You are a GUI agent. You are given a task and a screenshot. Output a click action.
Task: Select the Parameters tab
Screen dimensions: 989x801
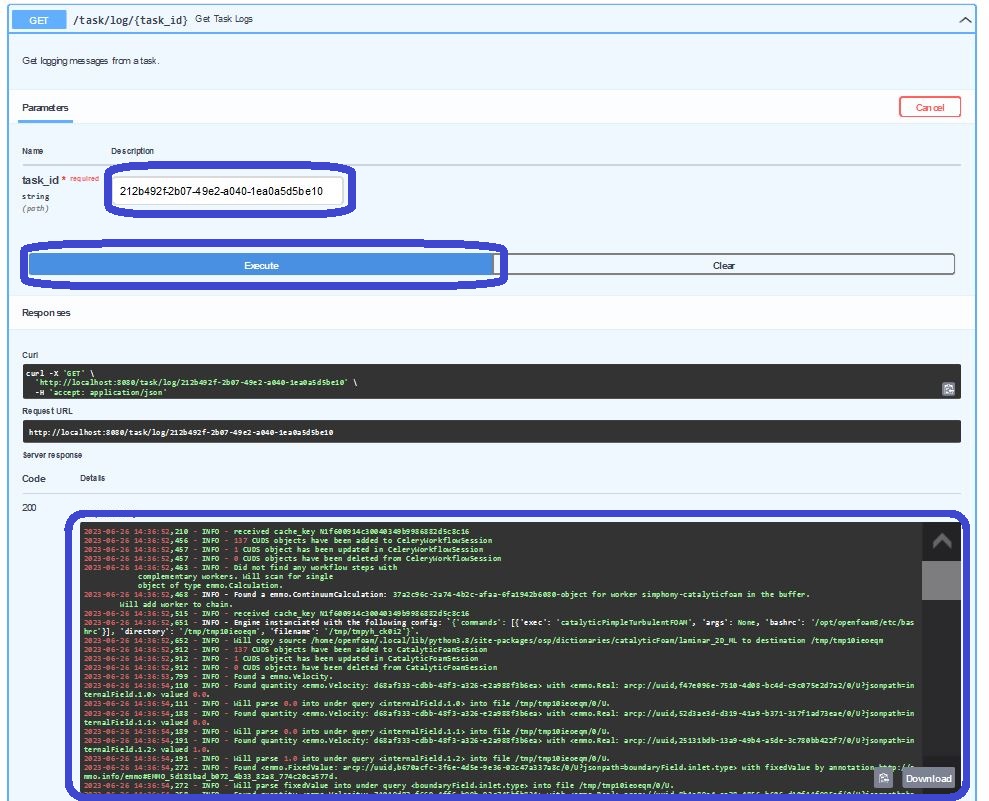tap(45, 108)
